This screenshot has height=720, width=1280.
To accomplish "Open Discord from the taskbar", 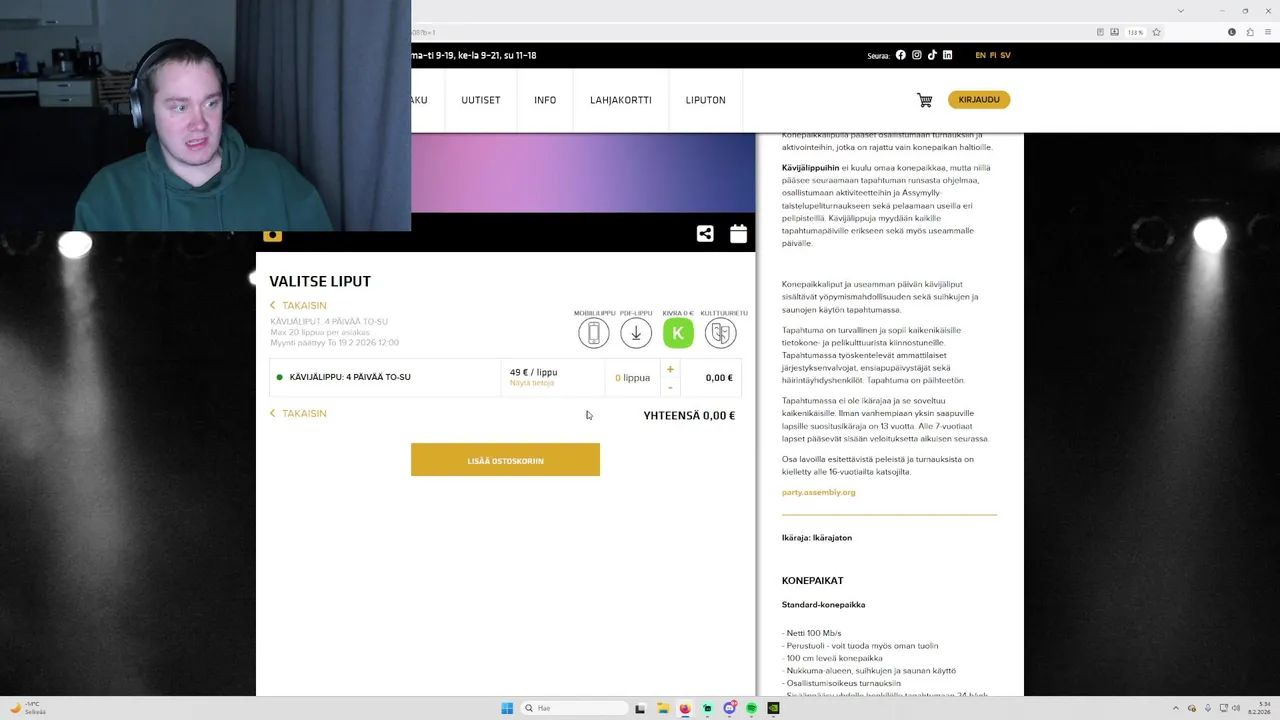I will [x=729, y=708].
